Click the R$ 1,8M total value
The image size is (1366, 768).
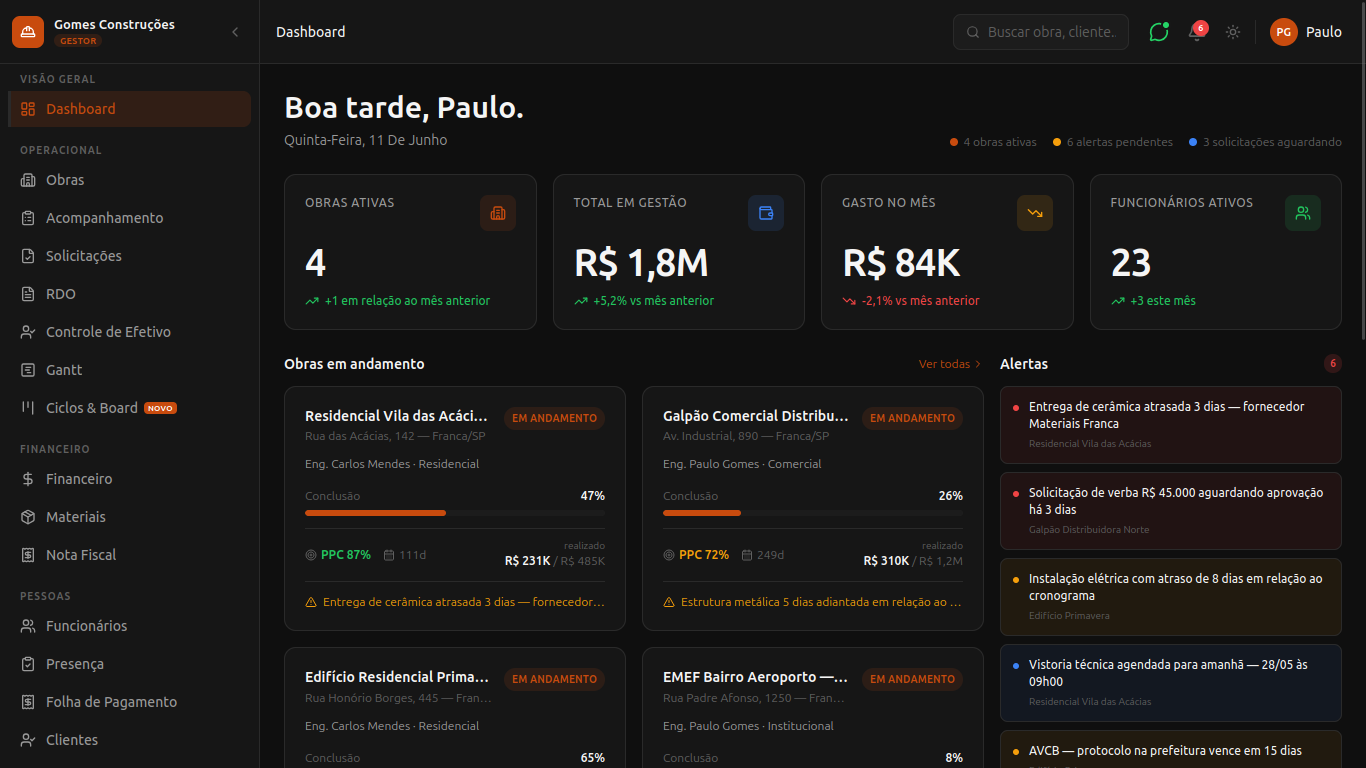pyautogui.click(x=641, y=263)
